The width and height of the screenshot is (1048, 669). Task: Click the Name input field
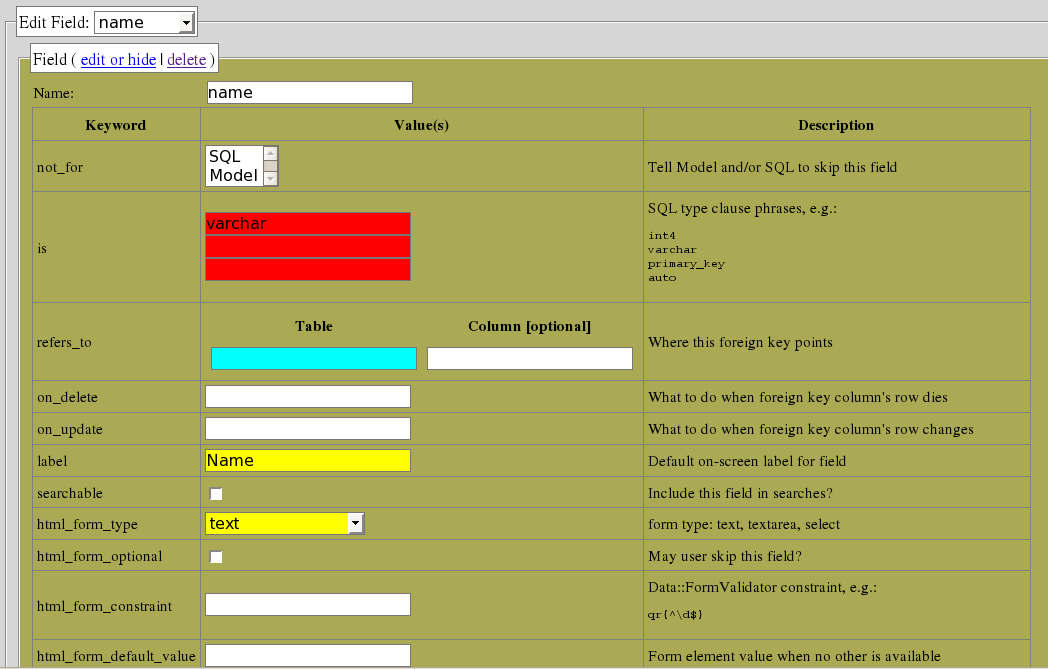pyautogui.click(x=309, y=92)
